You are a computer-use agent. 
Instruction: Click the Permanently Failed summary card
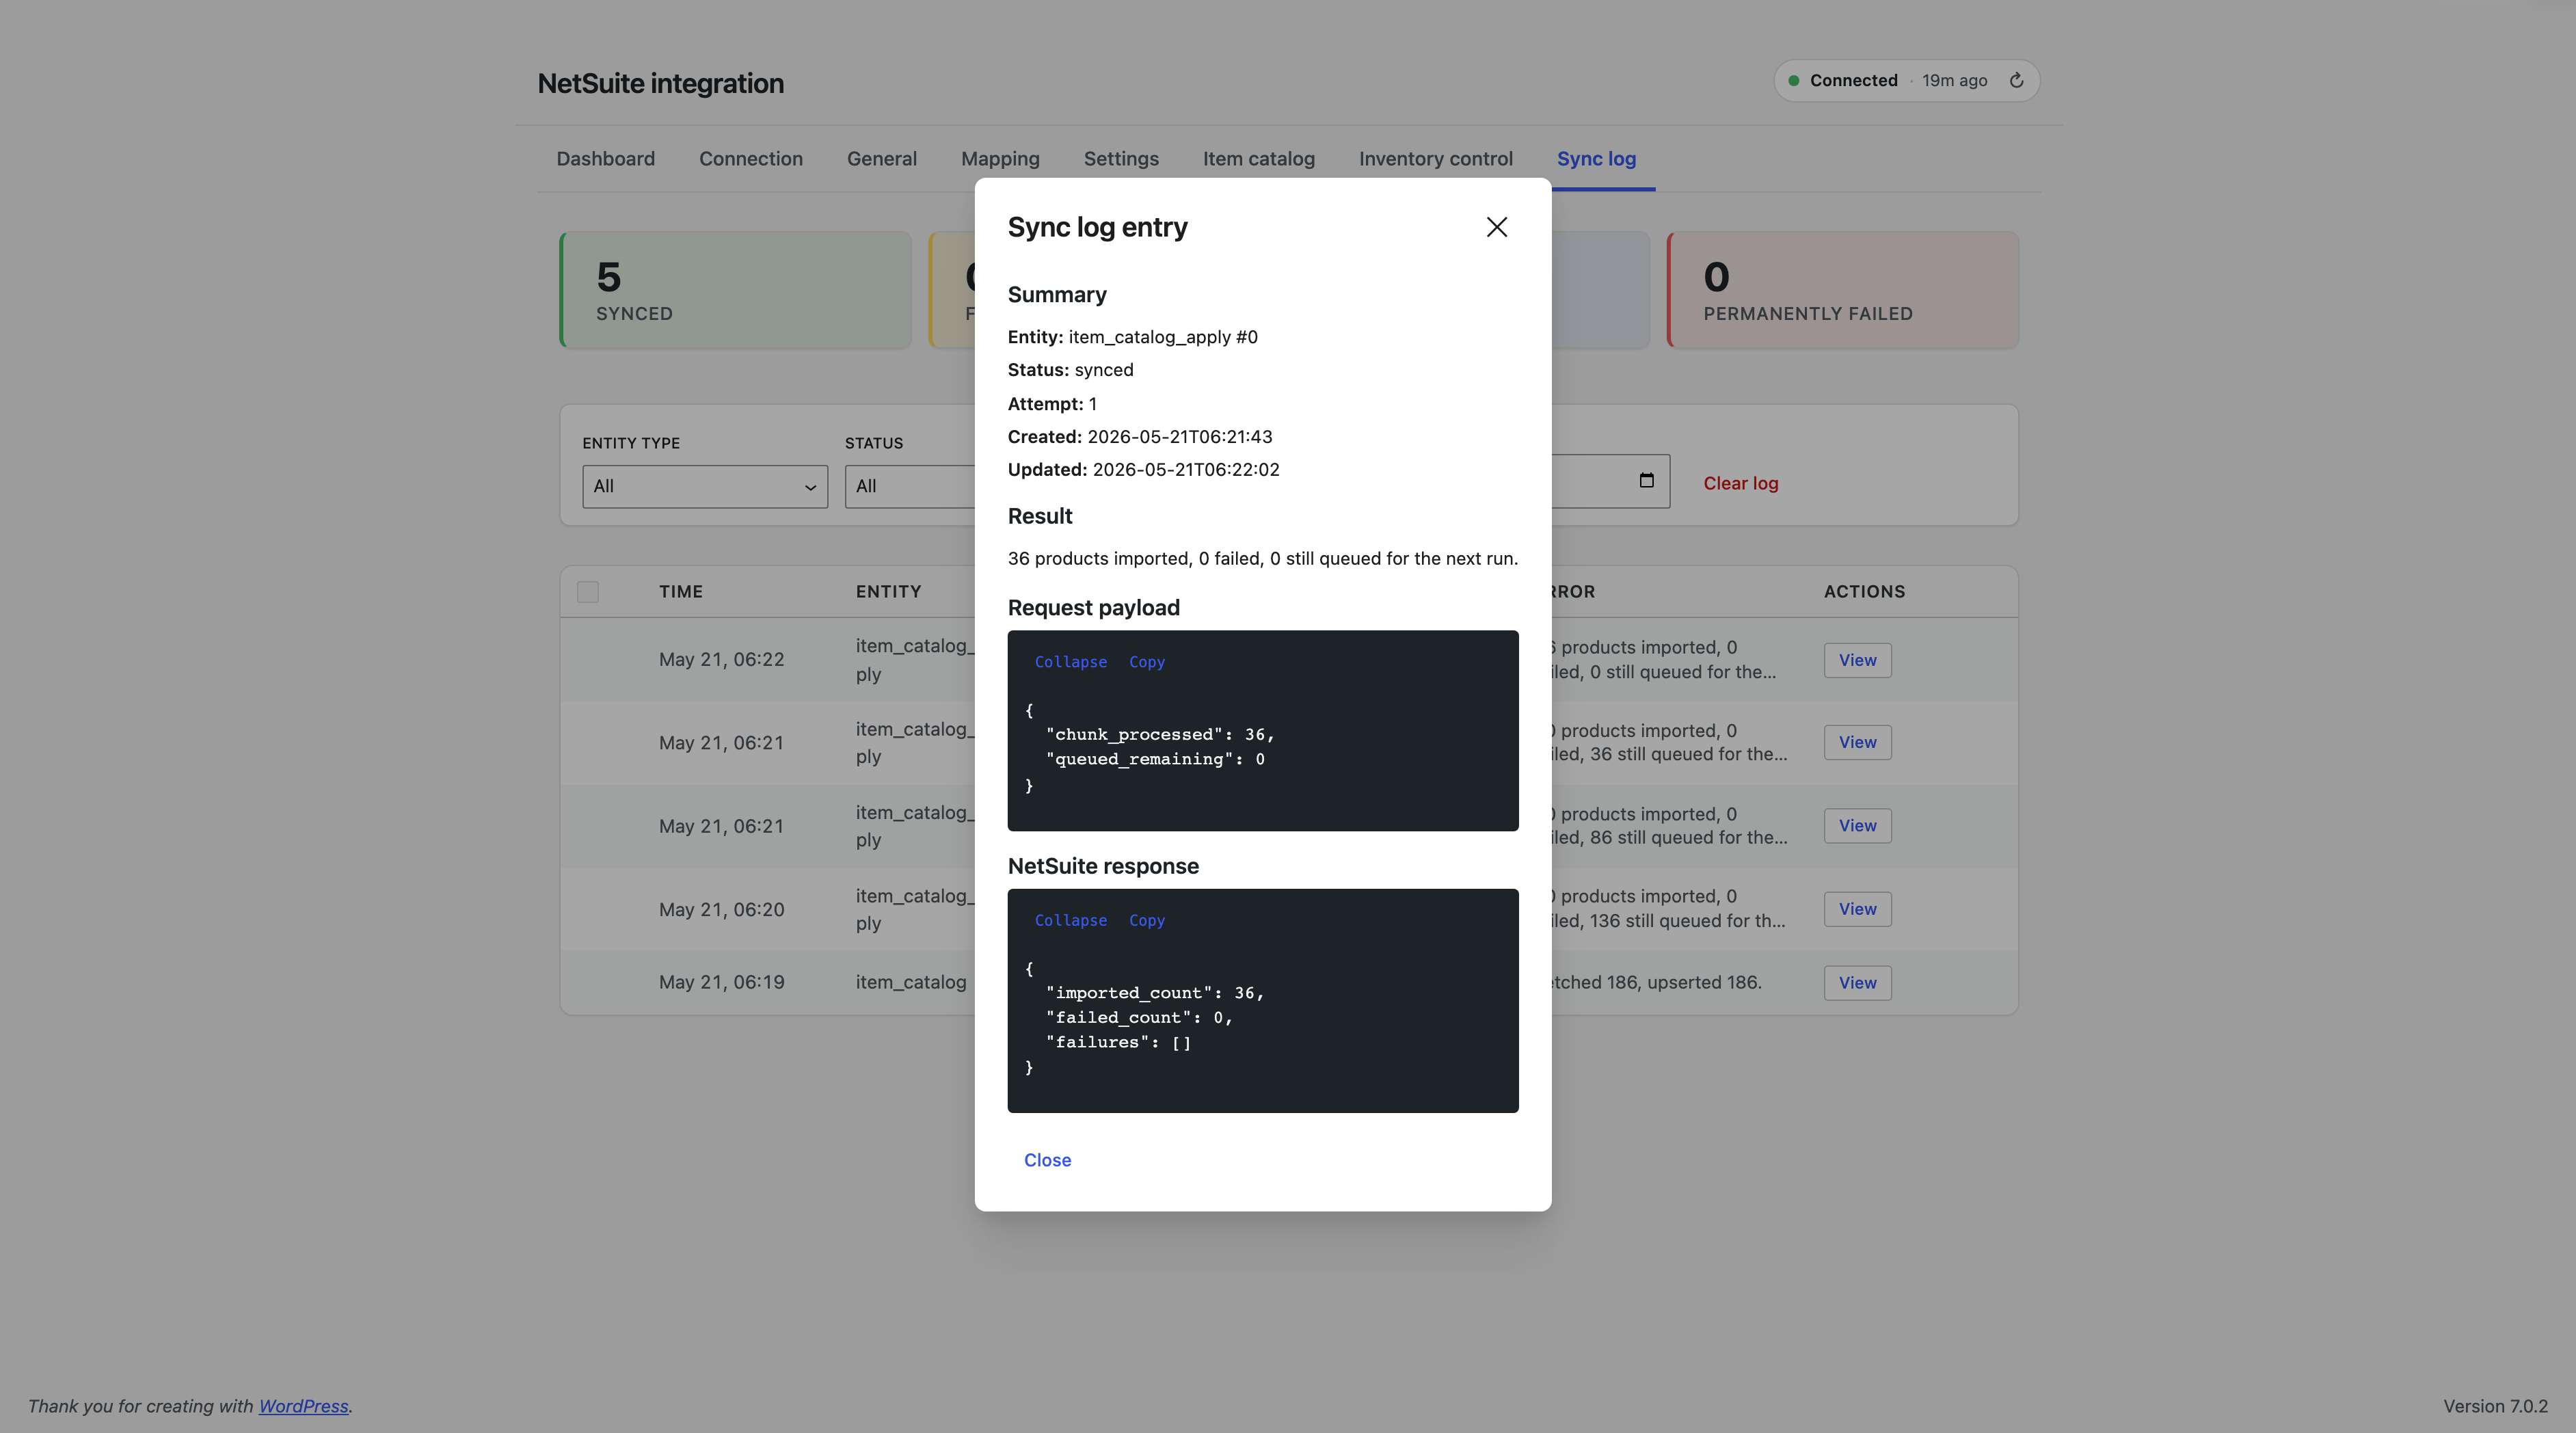tap(1842, 290)
